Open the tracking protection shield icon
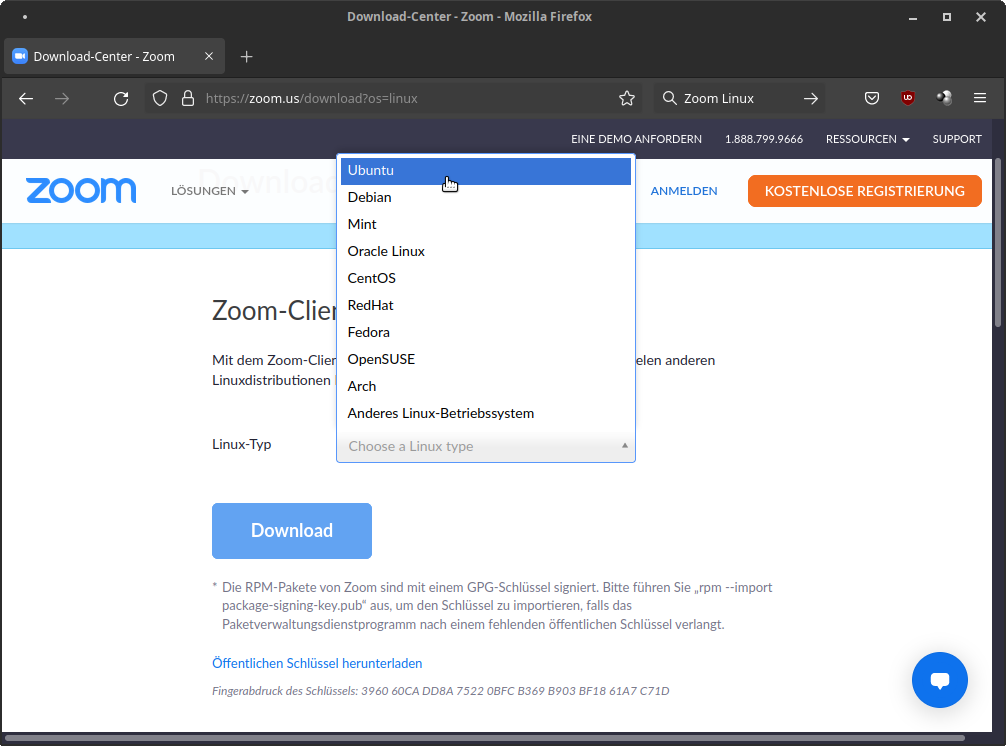1006x746 pixels. 160,98
